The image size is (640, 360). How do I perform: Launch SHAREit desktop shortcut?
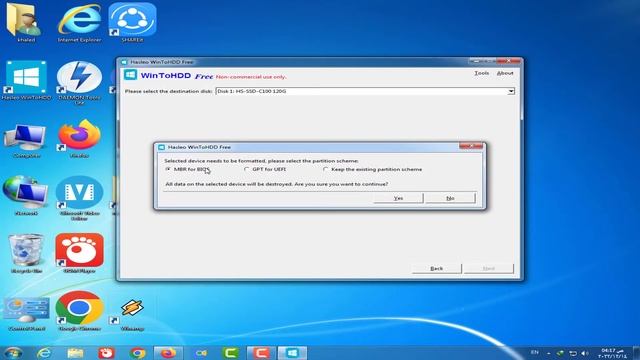(132, 23)
